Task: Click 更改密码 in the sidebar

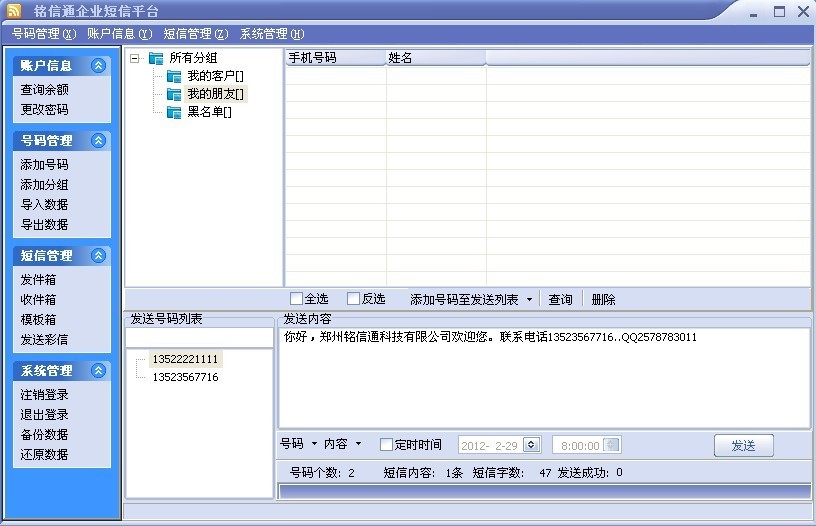Action: click(44, 110)
